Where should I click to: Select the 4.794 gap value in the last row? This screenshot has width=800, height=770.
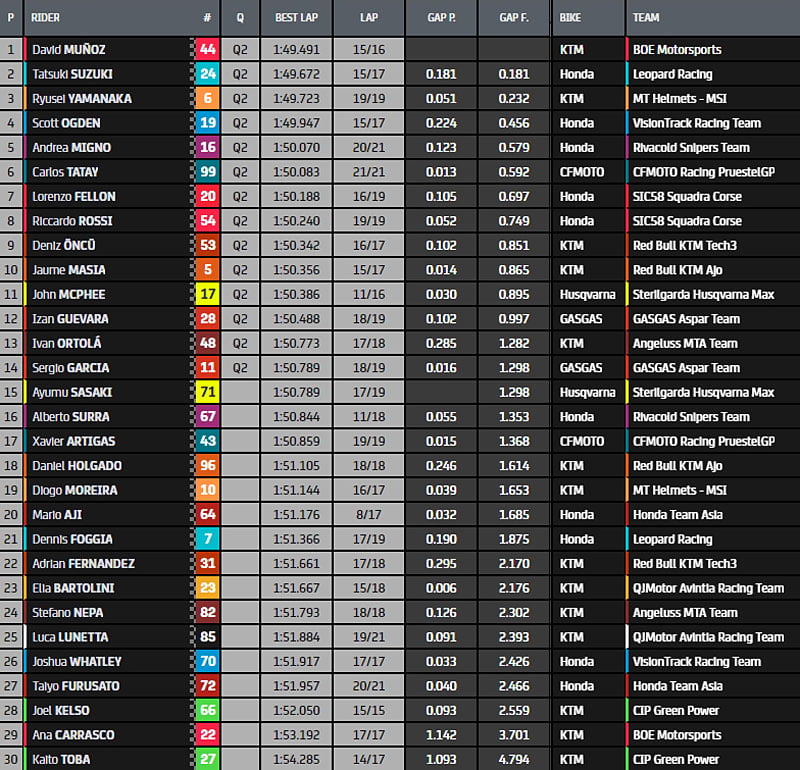tap(513, 759)
